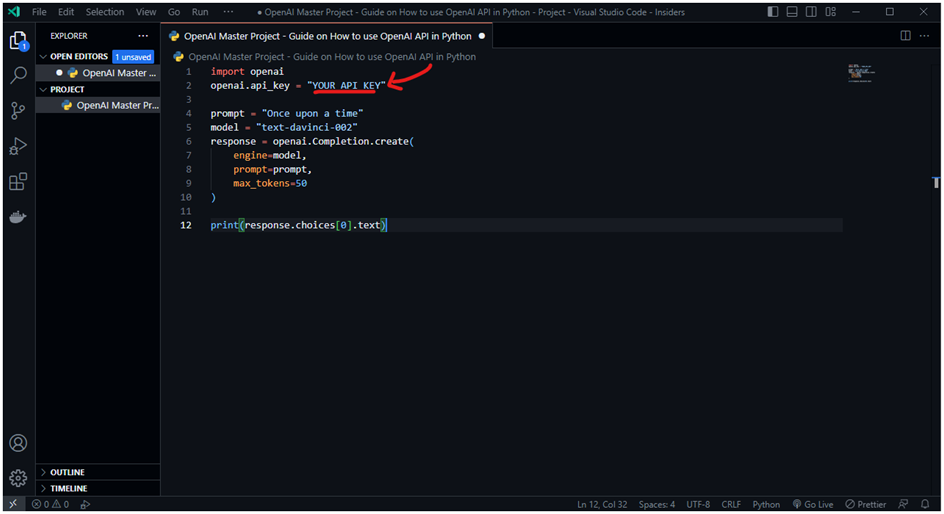The image size is (944, 514).
Task: Open the View menu
Action: click(146, 11)
